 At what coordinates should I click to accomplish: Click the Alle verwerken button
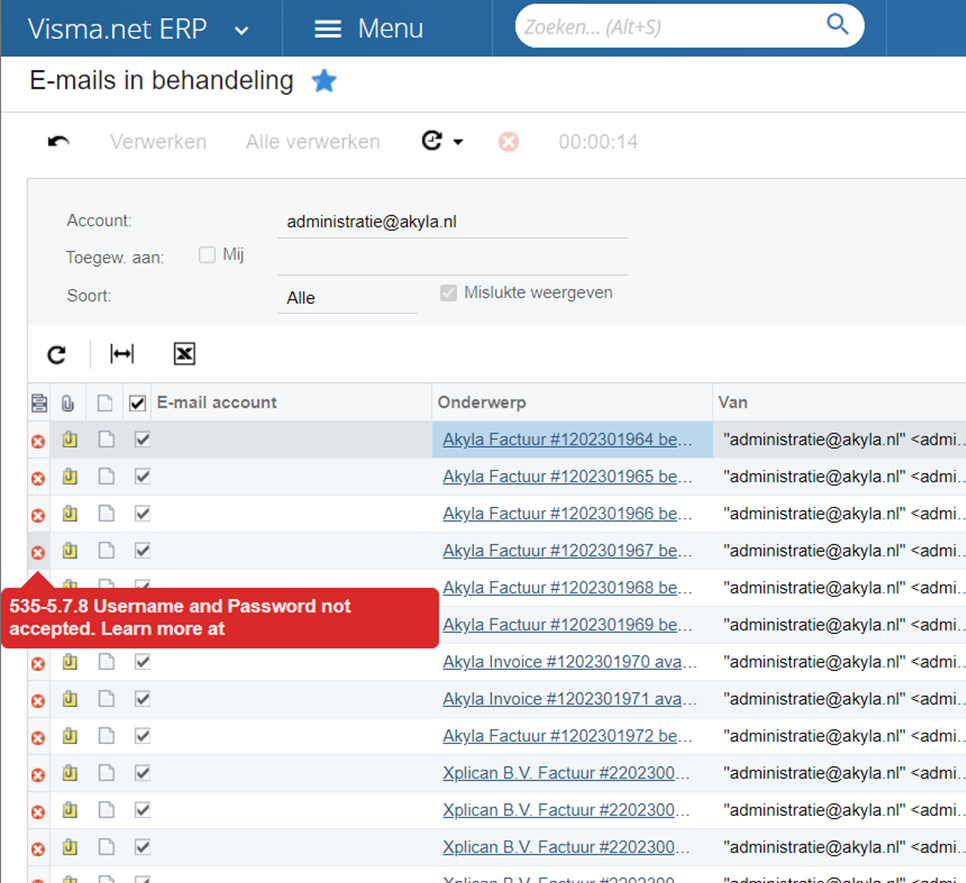[313, 142]
